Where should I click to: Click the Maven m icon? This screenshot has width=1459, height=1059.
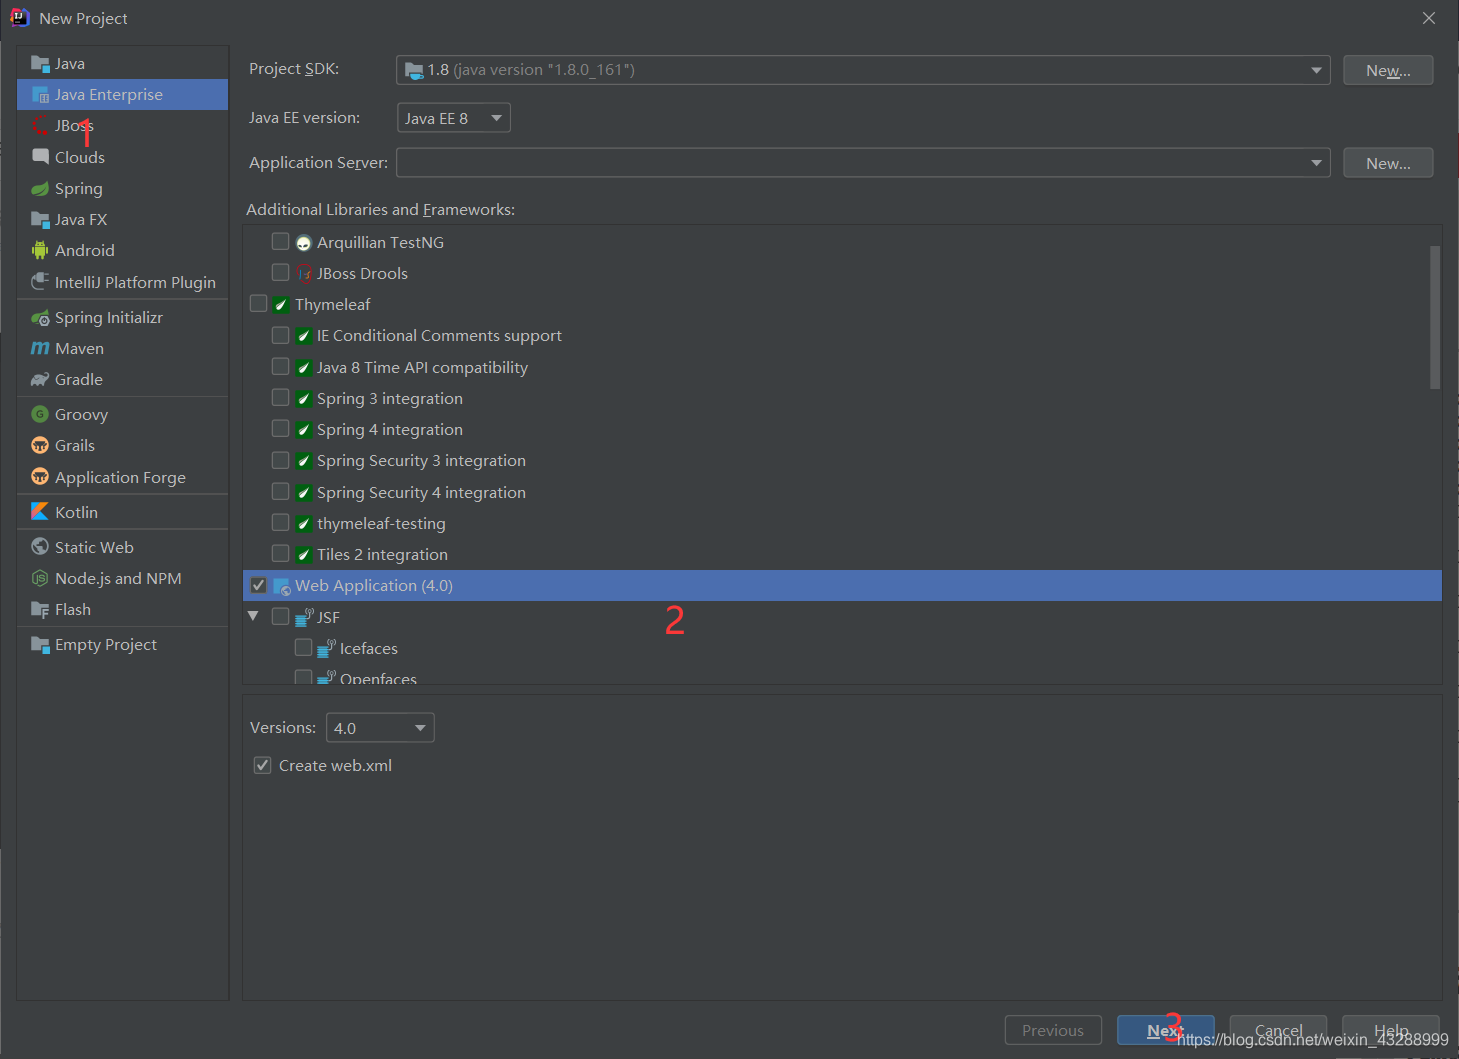tap(40, 349)
